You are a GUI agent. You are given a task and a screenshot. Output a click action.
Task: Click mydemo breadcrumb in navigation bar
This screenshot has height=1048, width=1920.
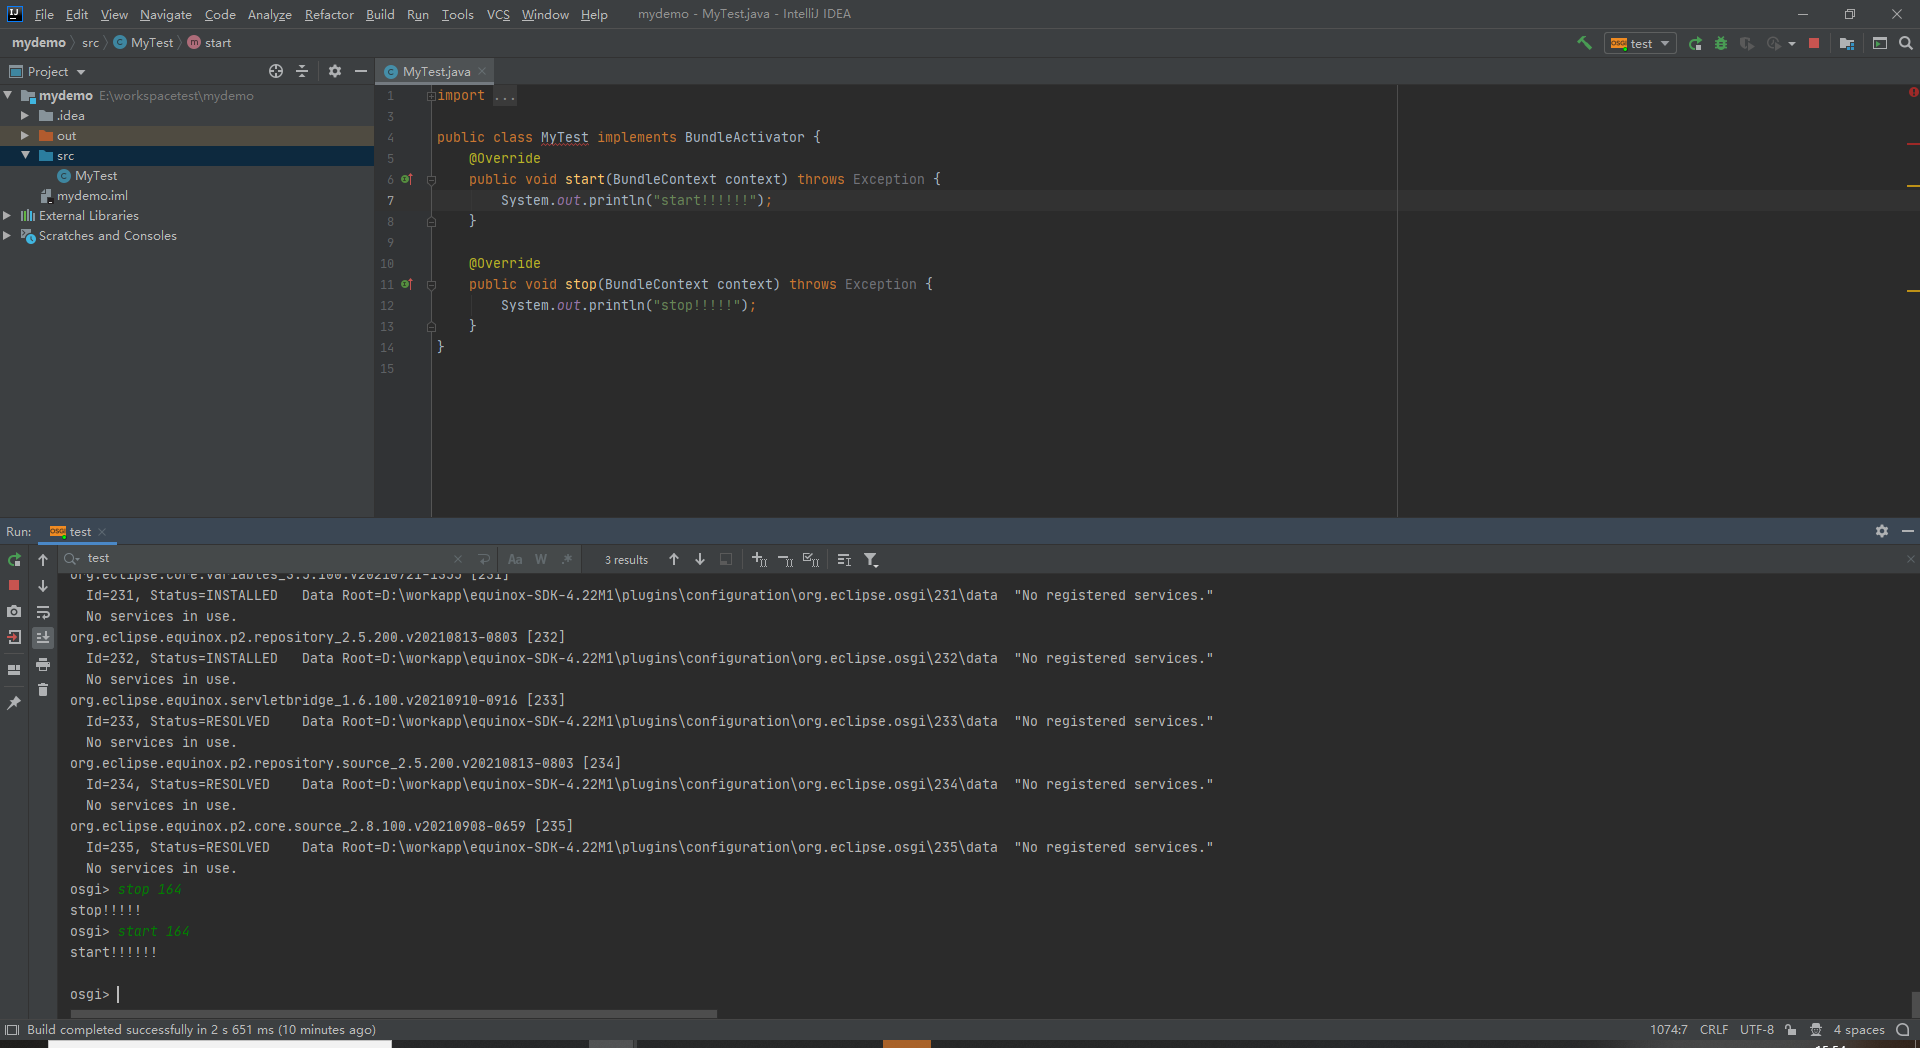click(x=38, y=43)
